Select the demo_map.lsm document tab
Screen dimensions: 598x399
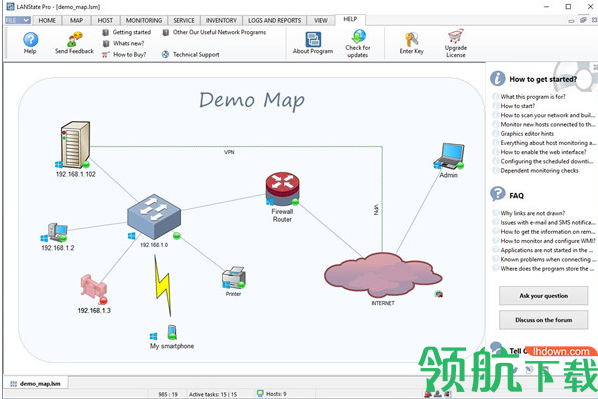tap(35, 384)
